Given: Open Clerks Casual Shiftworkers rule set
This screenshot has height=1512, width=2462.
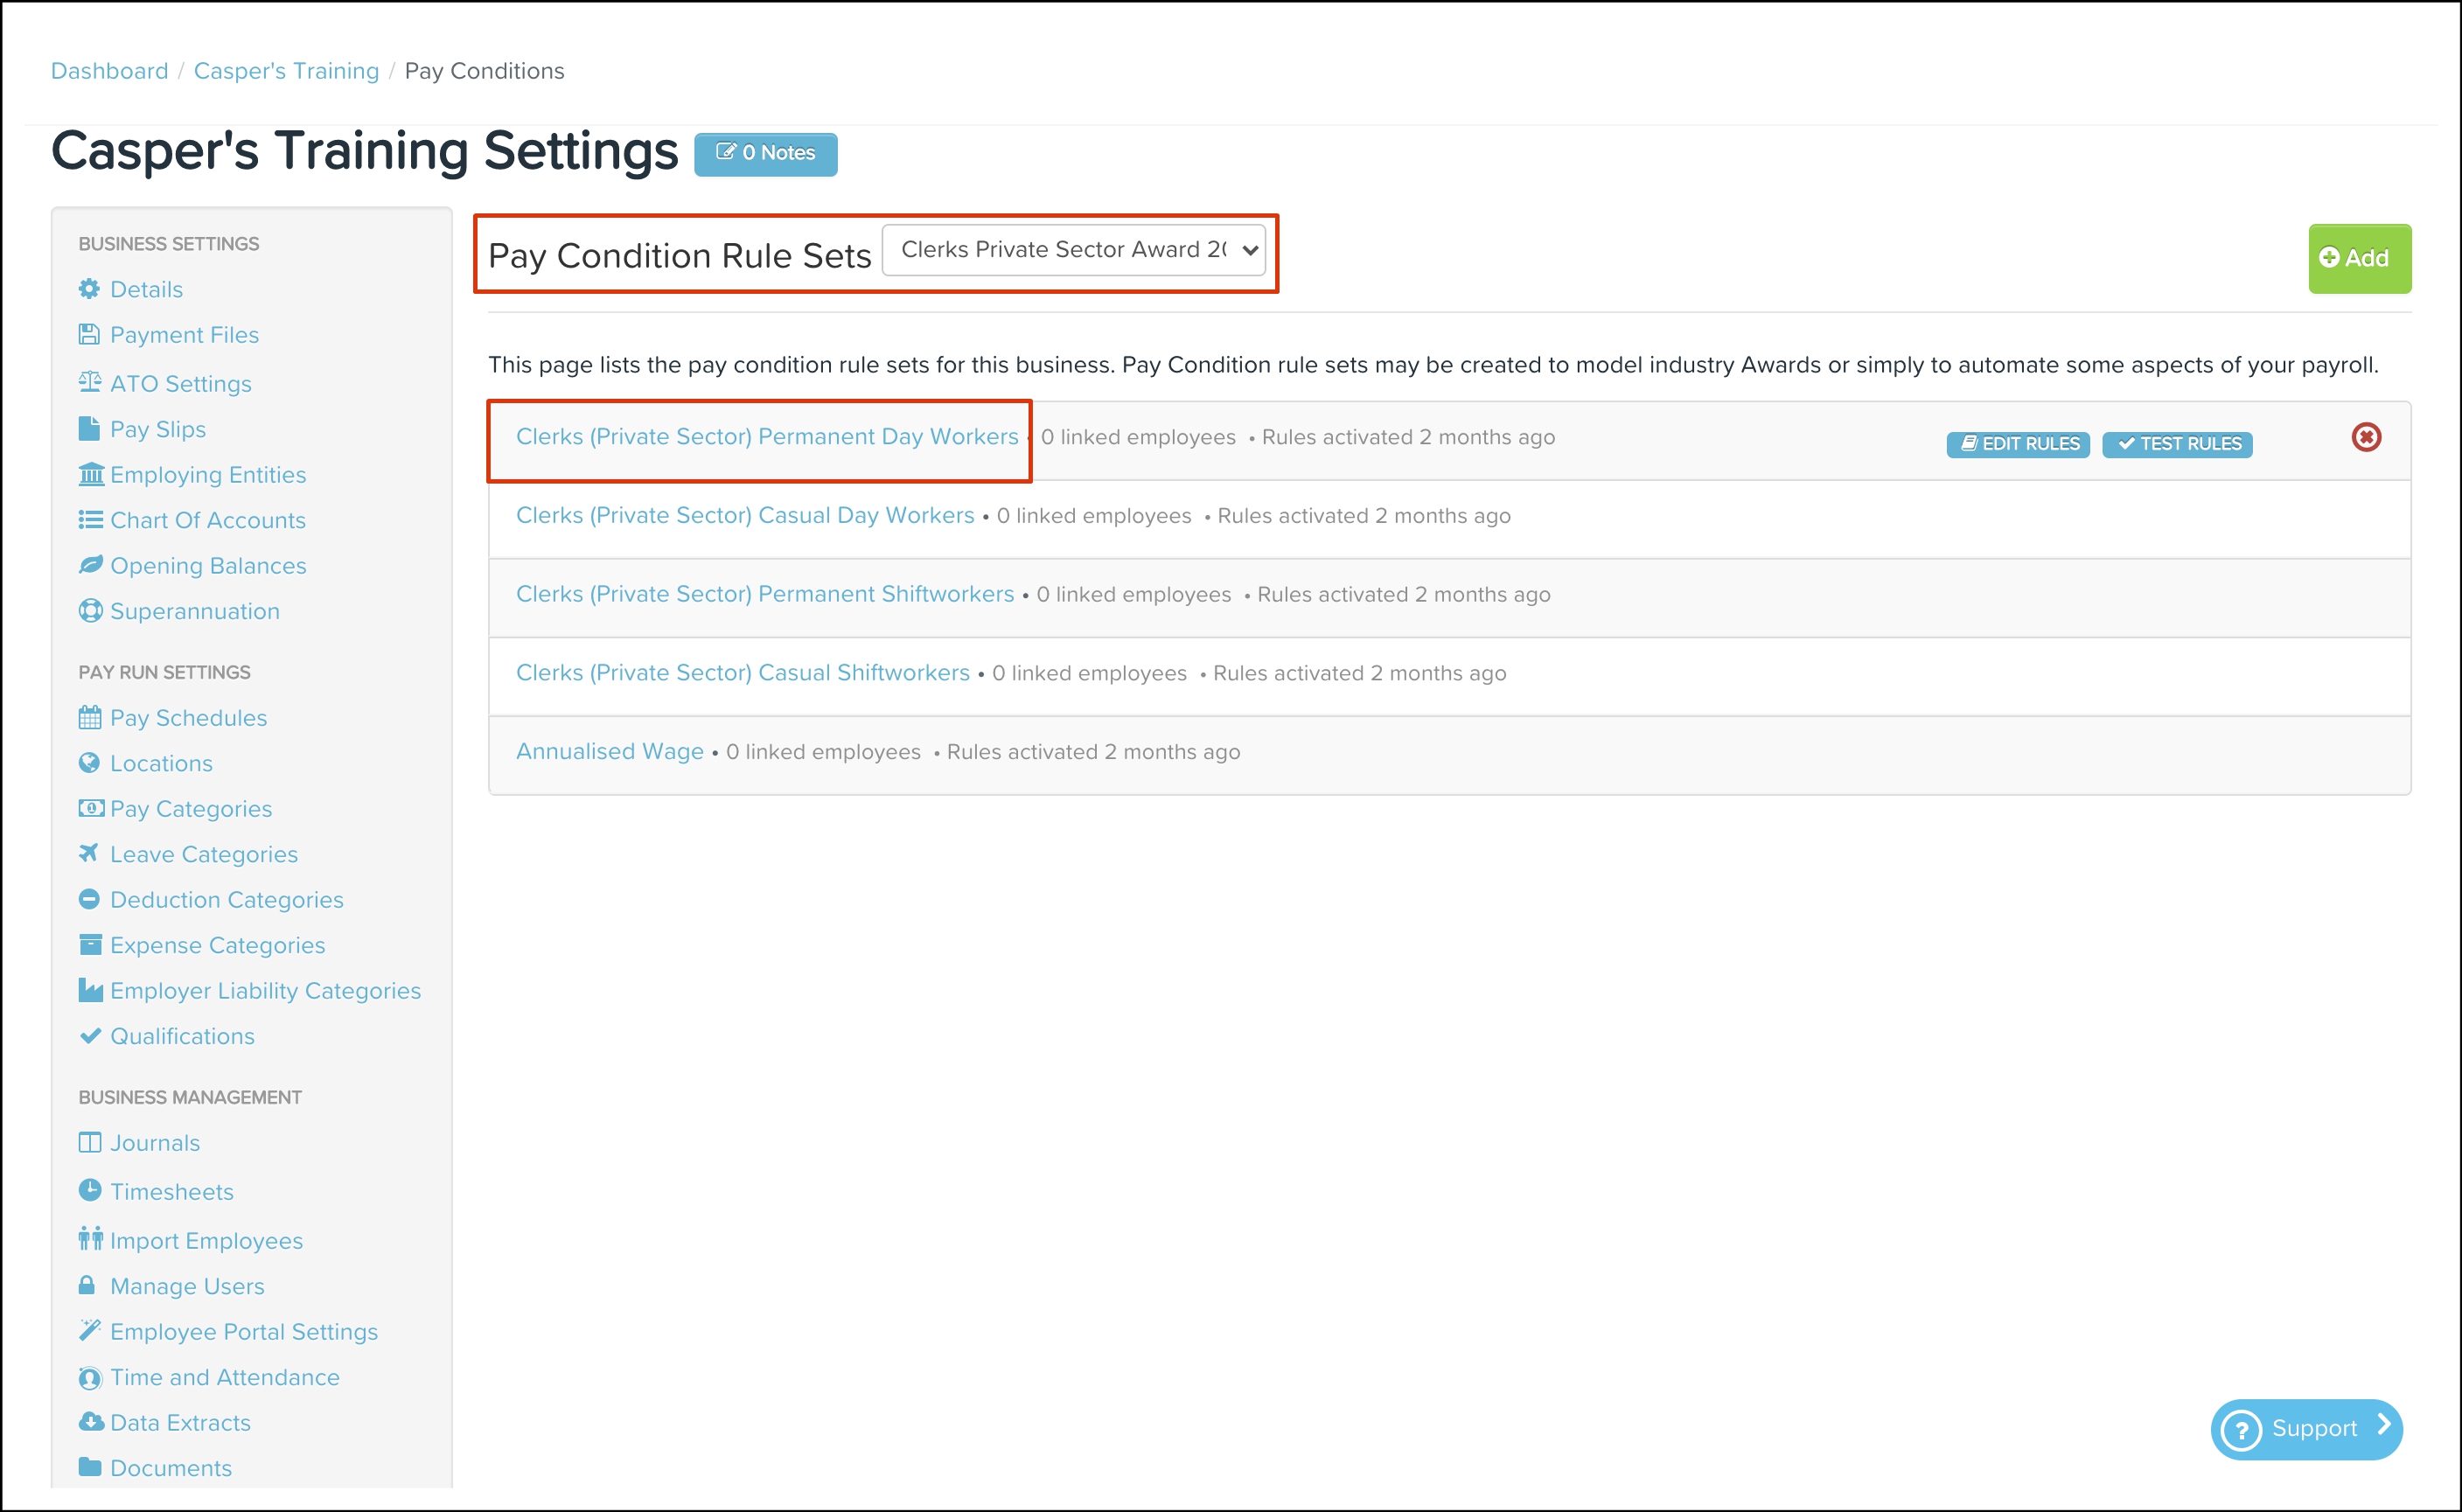Looking at the screenshot, I should (x=742, y=673).
